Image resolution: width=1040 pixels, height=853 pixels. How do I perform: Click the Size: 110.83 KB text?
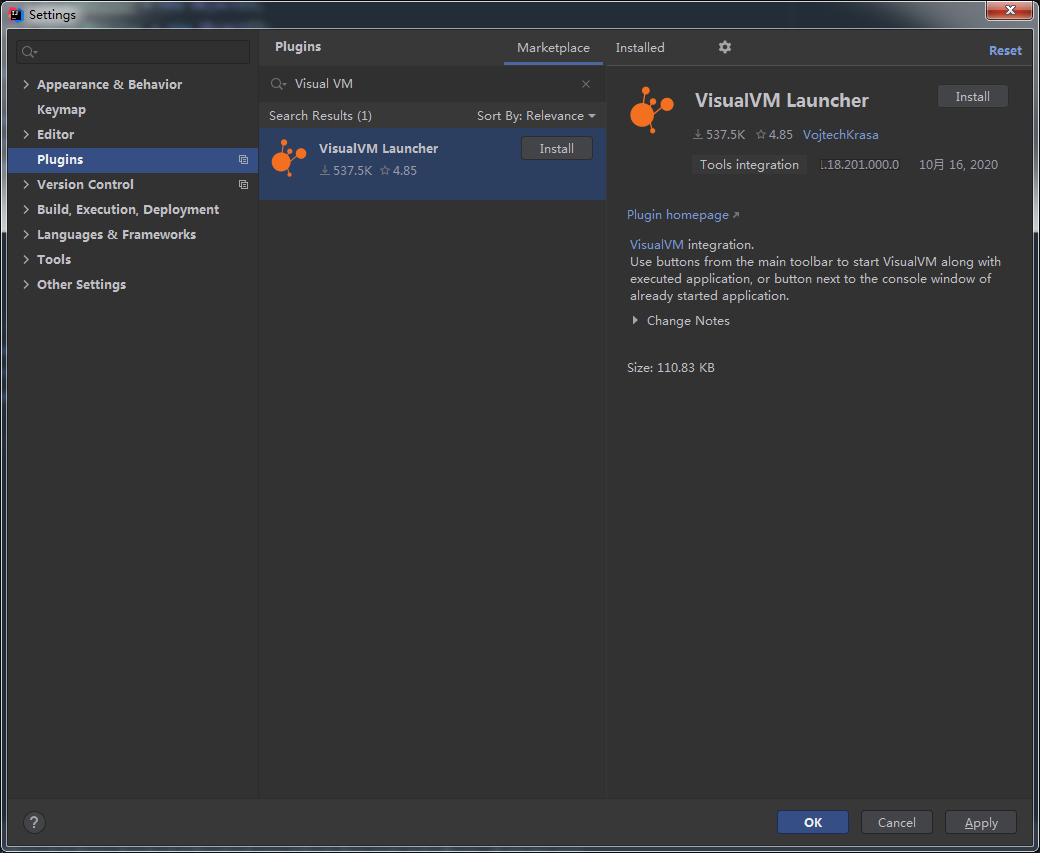[x=671, y=367]
